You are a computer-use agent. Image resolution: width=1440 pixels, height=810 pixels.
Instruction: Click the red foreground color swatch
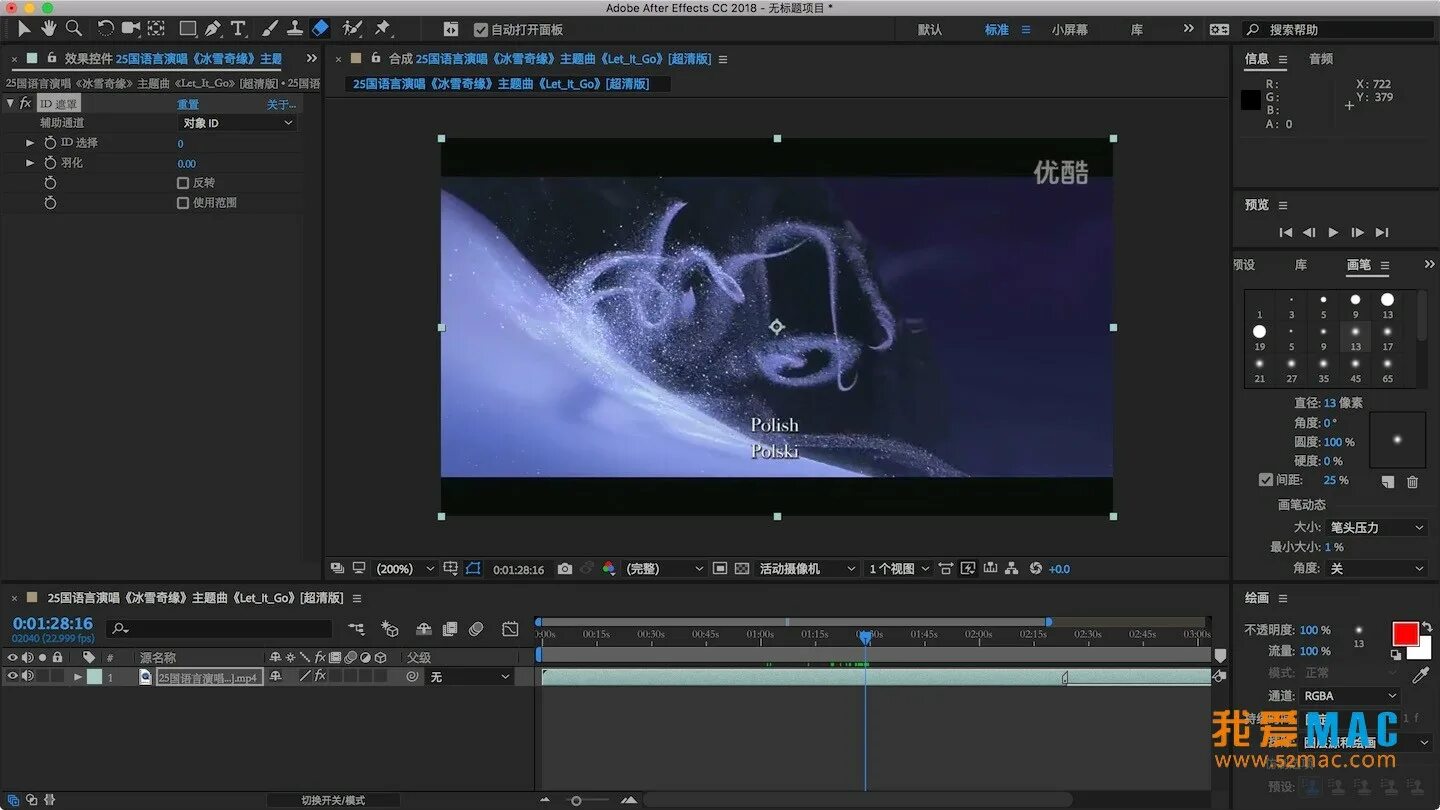(x=1405, y=633)
